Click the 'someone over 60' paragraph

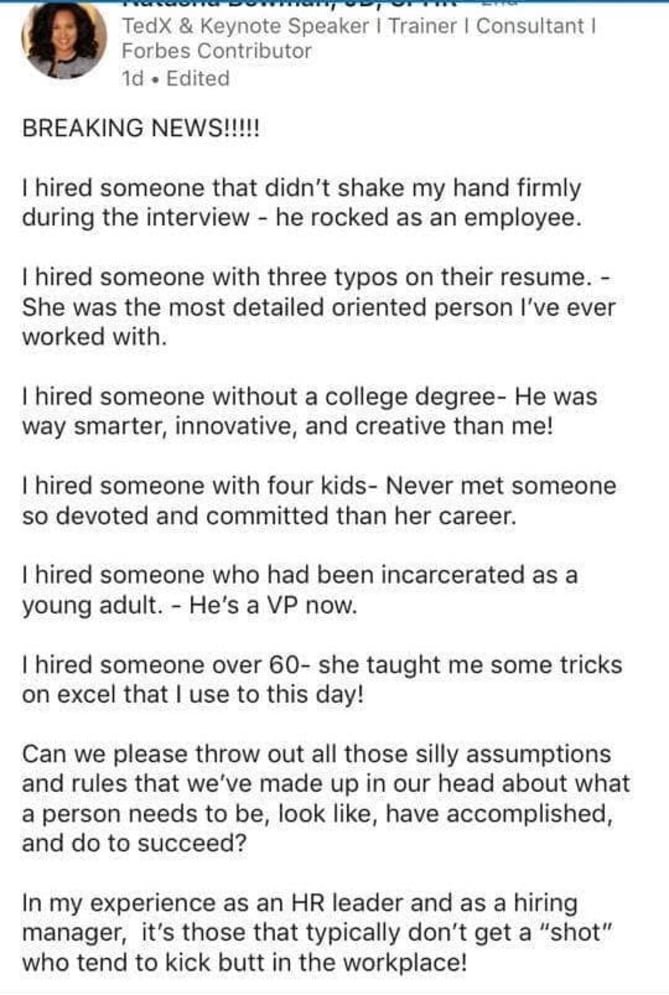322,679
